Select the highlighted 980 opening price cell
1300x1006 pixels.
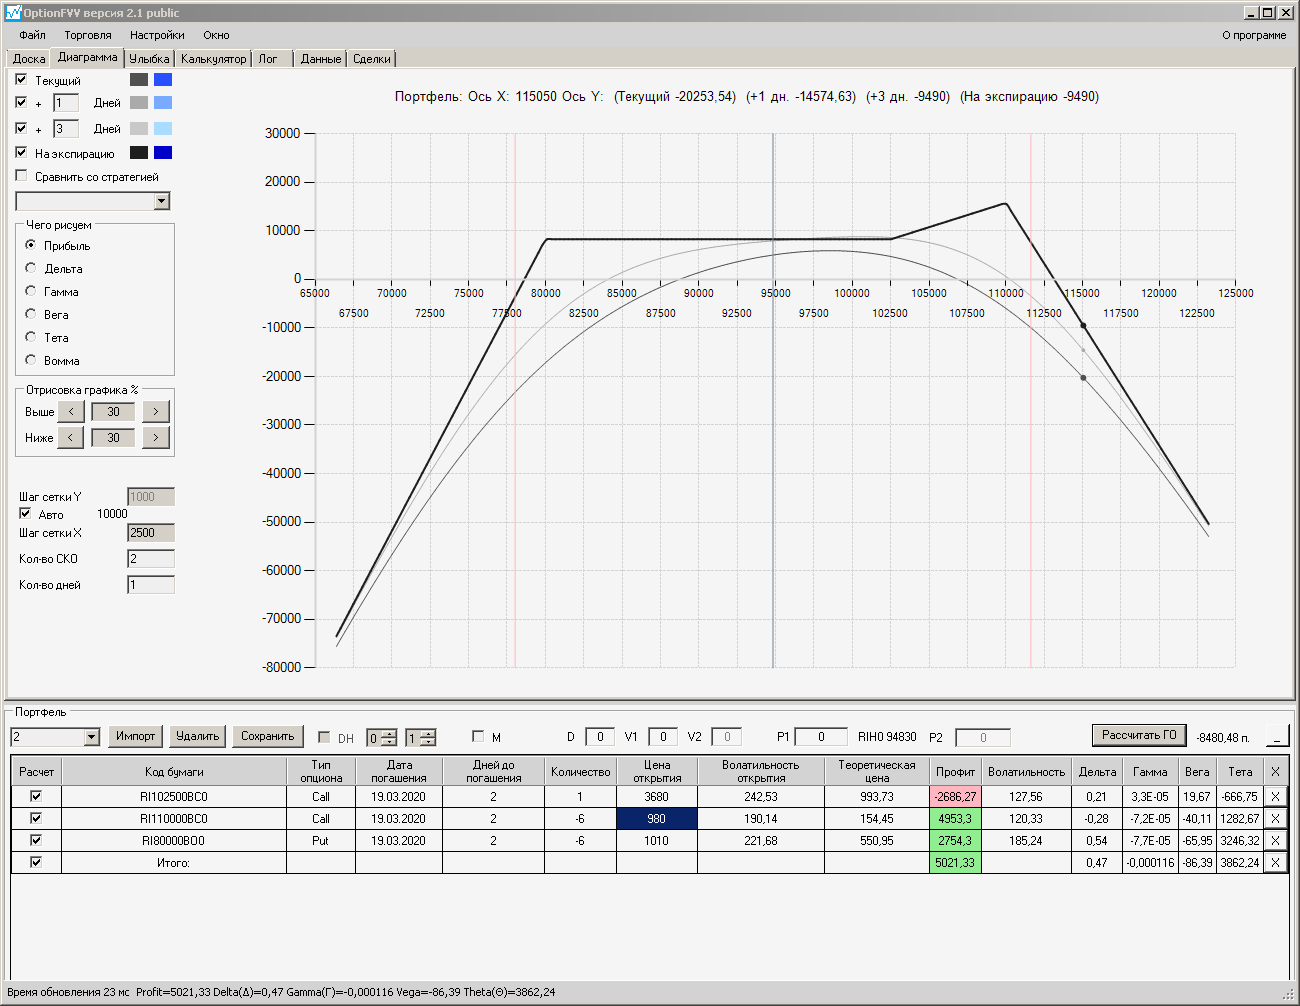pos(656,818)
